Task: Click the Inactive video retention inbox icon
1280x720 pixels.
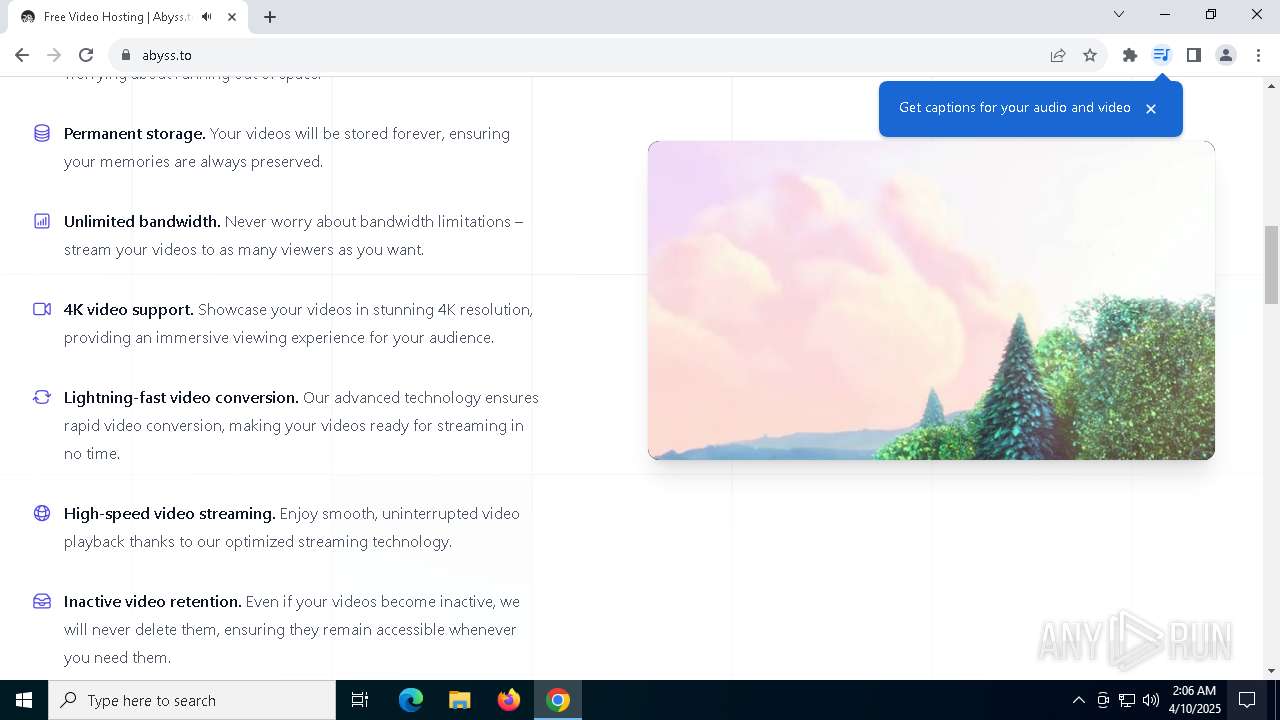Action: (42, 601)
